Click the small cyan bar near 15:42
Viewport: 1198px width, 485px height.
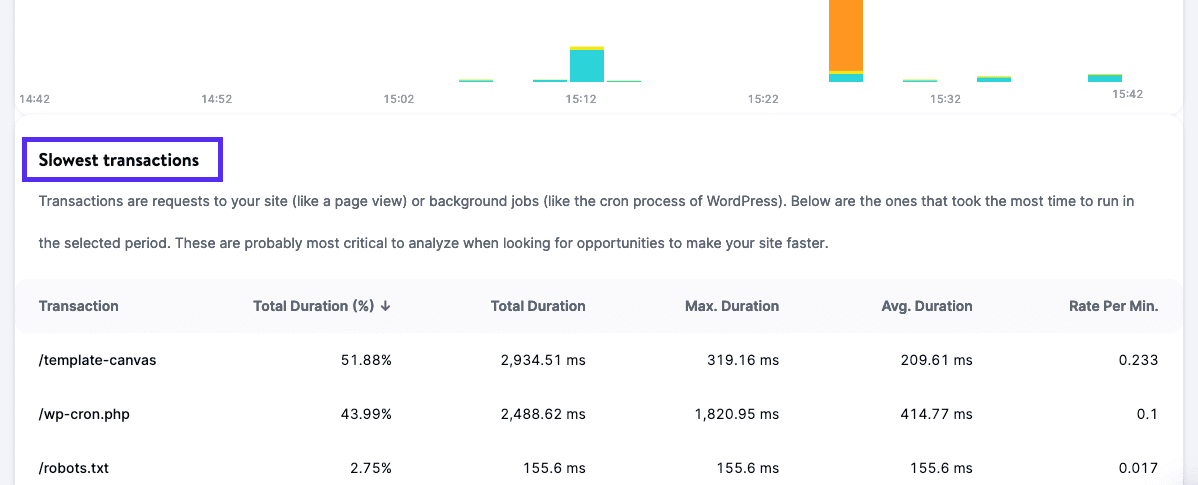click(1105, 78)
